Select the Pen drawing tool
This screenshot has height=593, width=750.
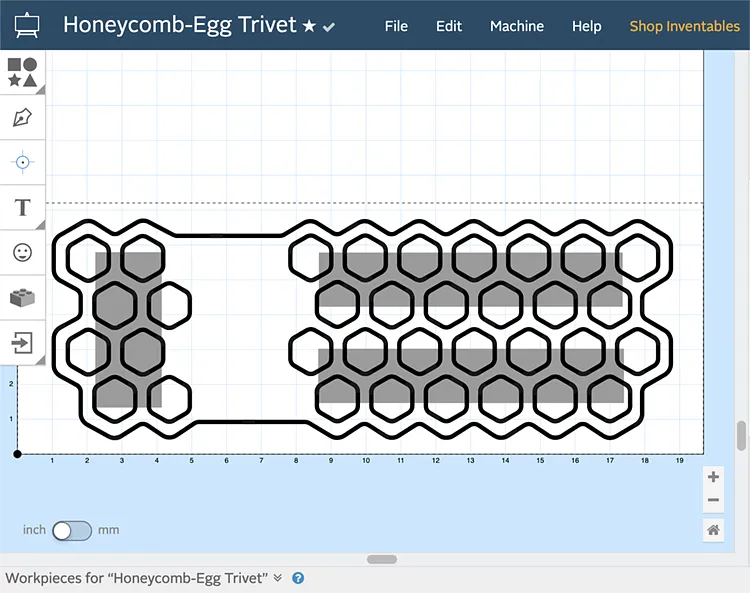point(22,117)
